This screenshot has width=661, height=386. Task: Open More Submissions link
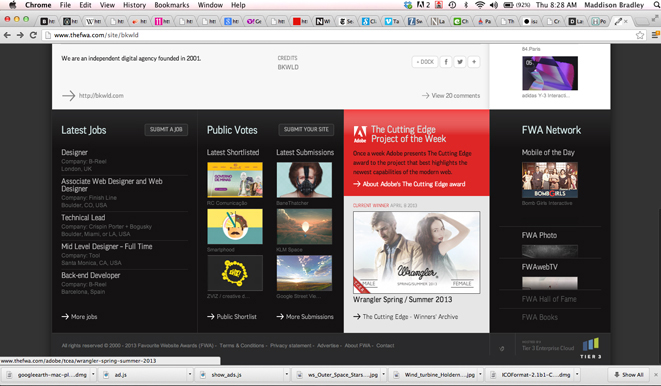point(305,316)
